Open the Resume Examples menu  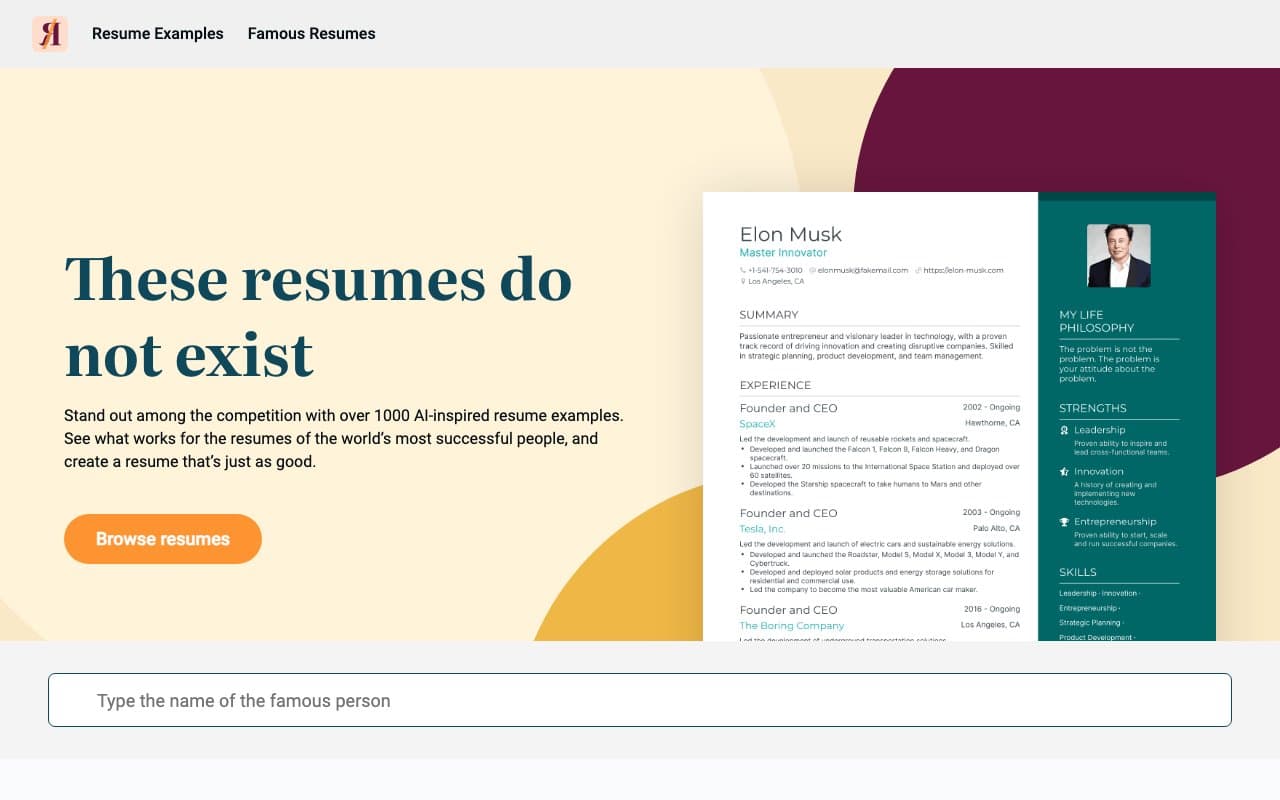157,33
